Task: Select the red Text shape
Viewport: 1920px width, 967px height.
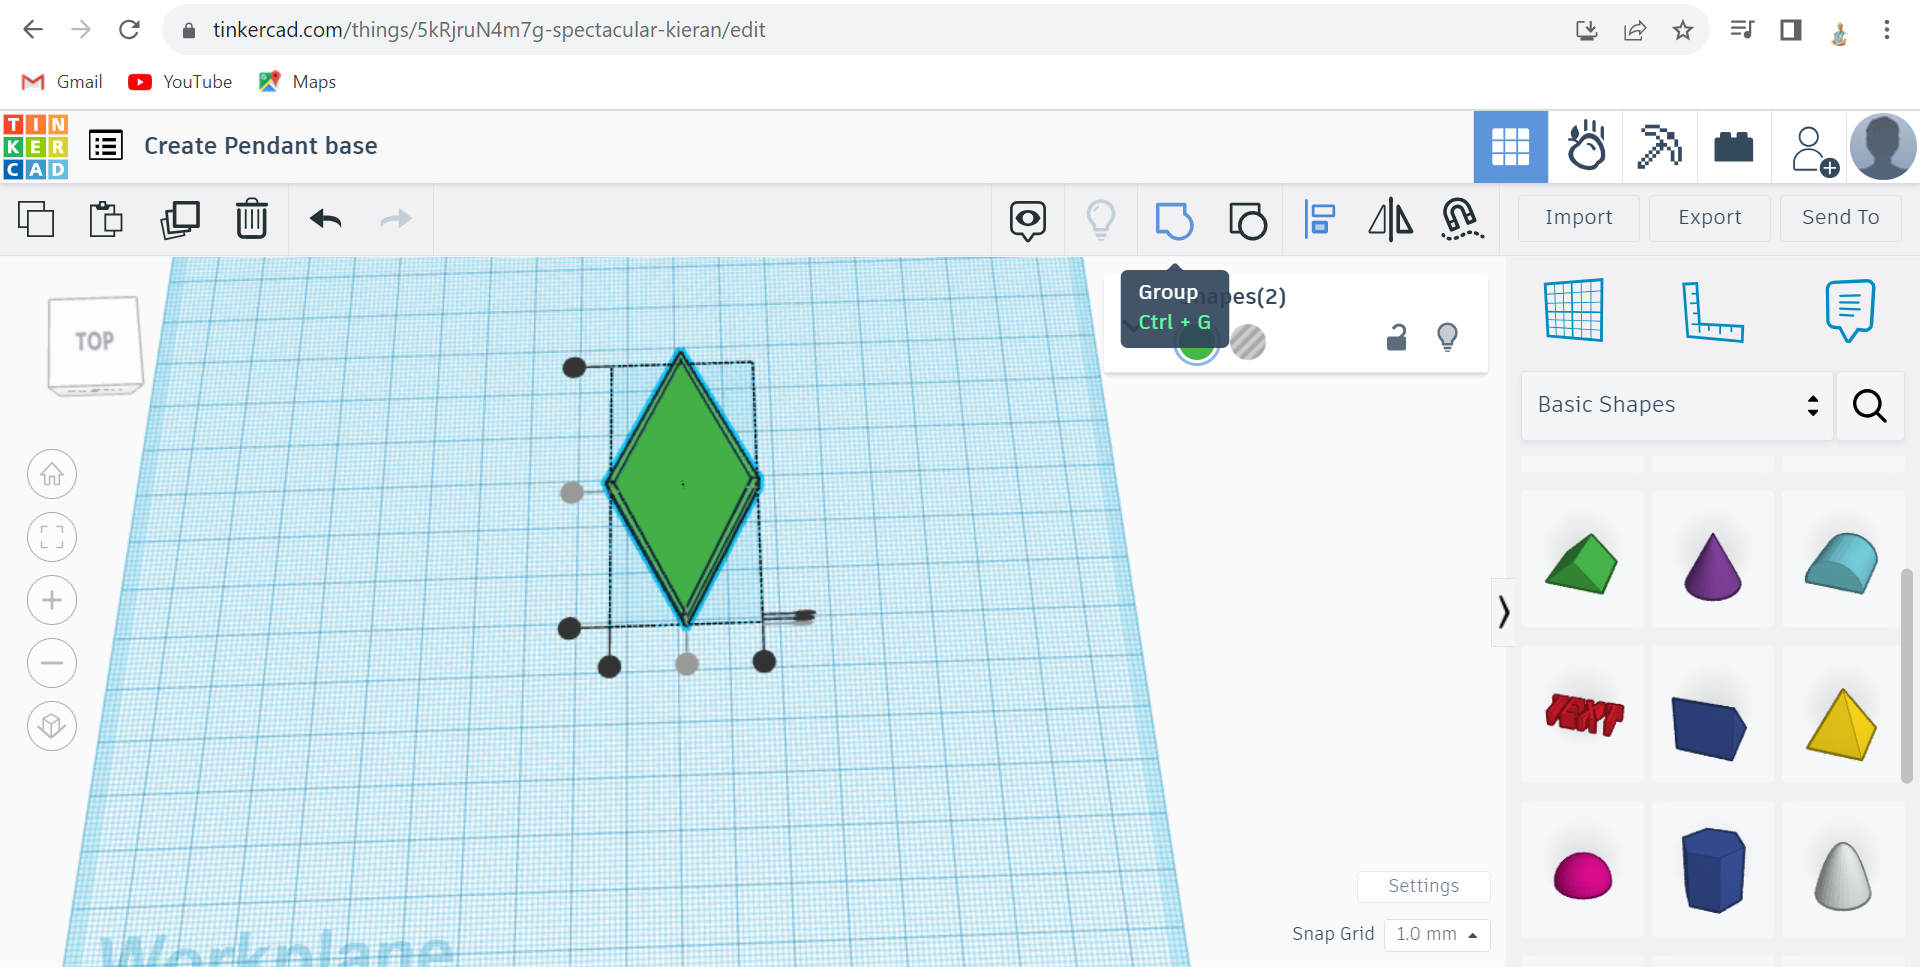Action: (x=1582, y=714)
